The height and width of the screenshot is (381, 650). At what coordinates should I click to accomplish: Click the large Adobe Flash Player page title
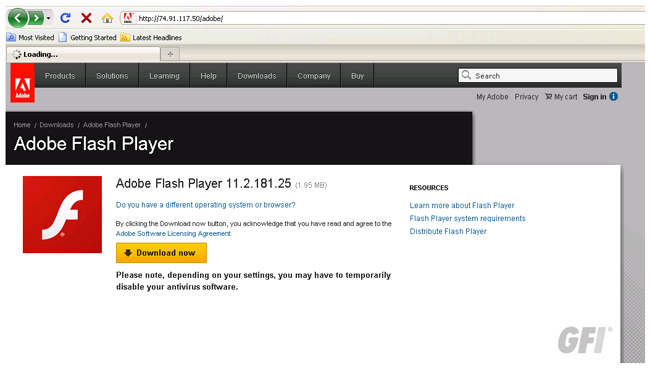[x=94, y=144]
